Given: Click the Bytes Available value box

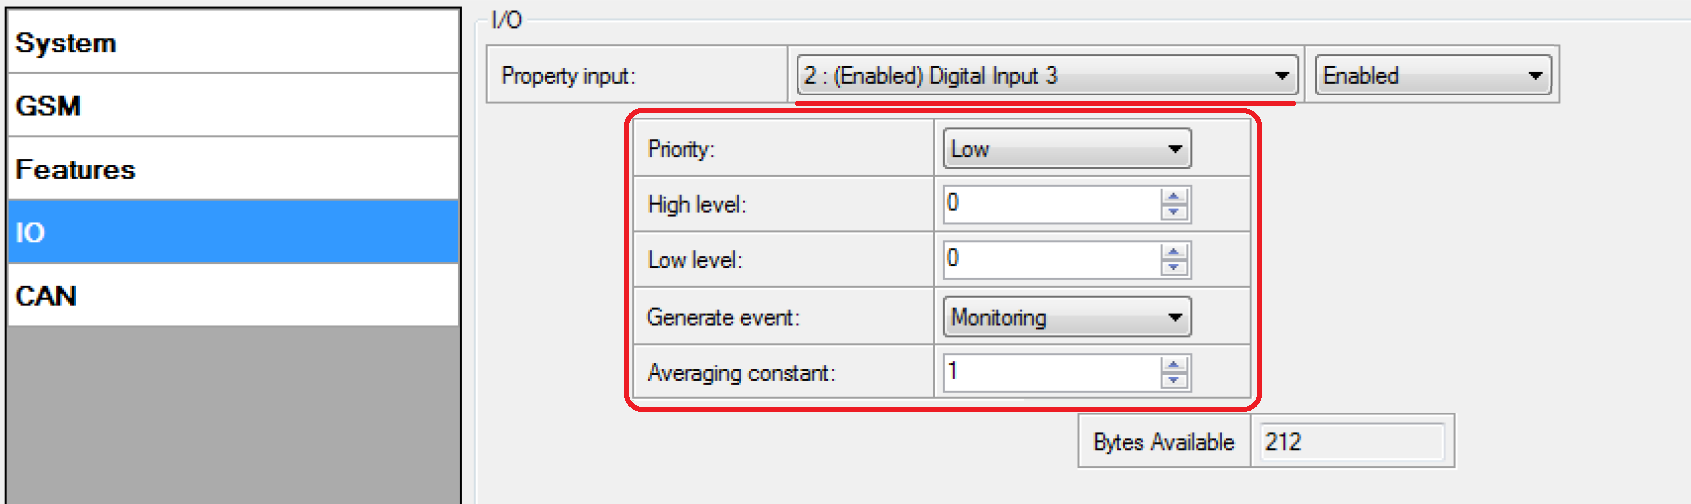Looking at the screenshot, I should coord(1352,442).
